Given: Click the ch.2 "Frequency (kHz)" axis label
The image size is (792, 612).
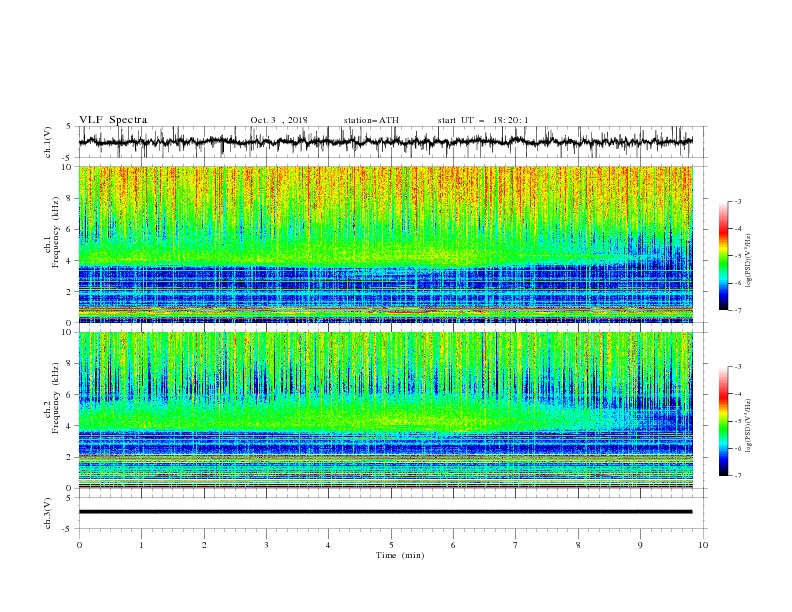Looking at the screenshot, I should pos(56,397).
